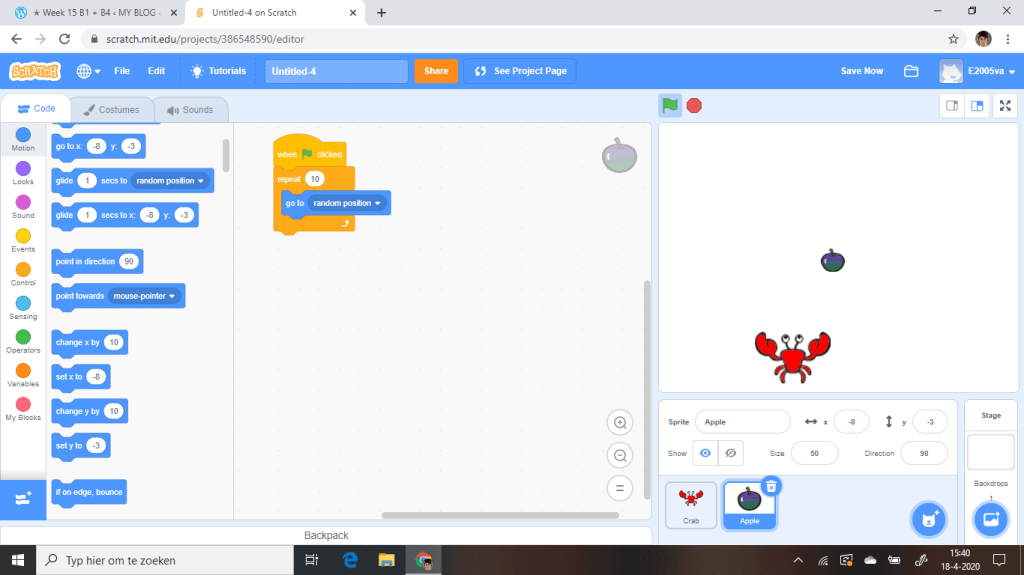This screenshot has height=575, width=1024.
Task: Zoom in on the code workspace
Action: [620, 423]
